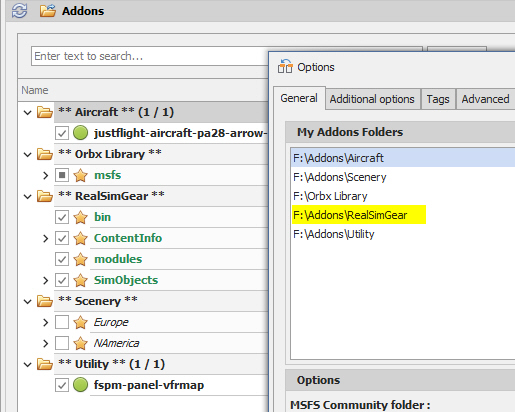Uncheck the SimObjects checkbox

[62, 280]
